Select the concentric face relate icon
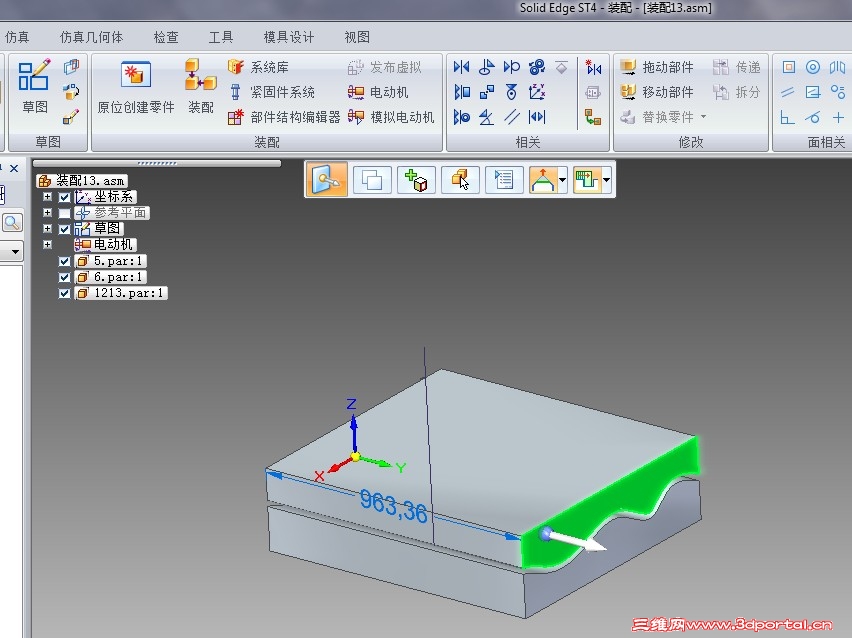Image resolution: width=852 pixels, height=638 pixels. [x=812, y=67]
